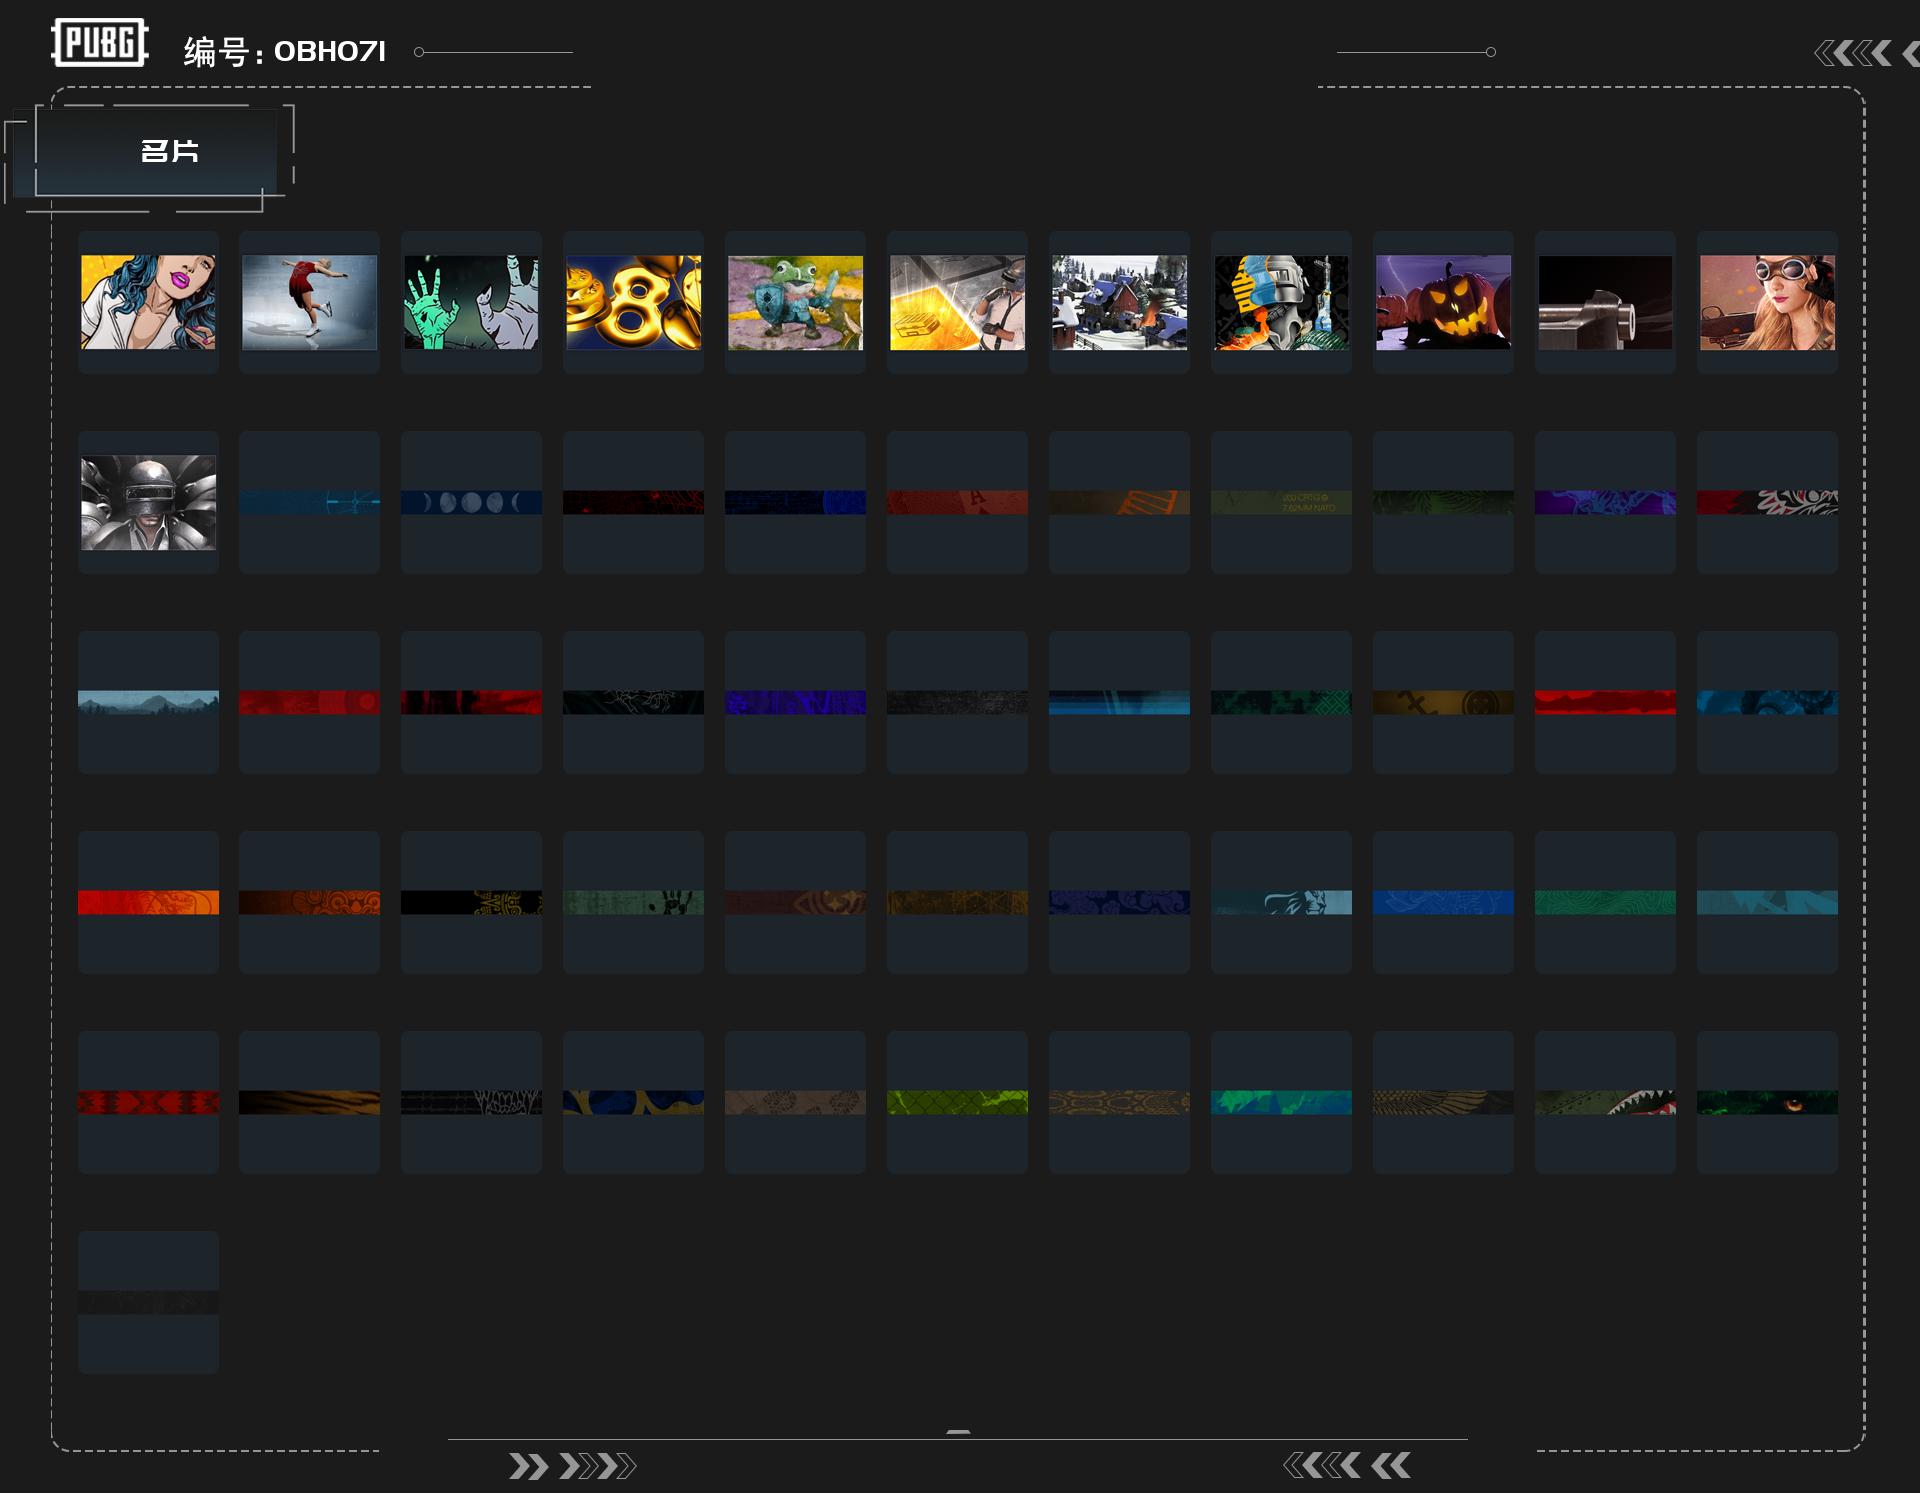Viewport: 1920px width, 1493px height.
Task: Click the PUBG logo
Action: pos(99,43)
